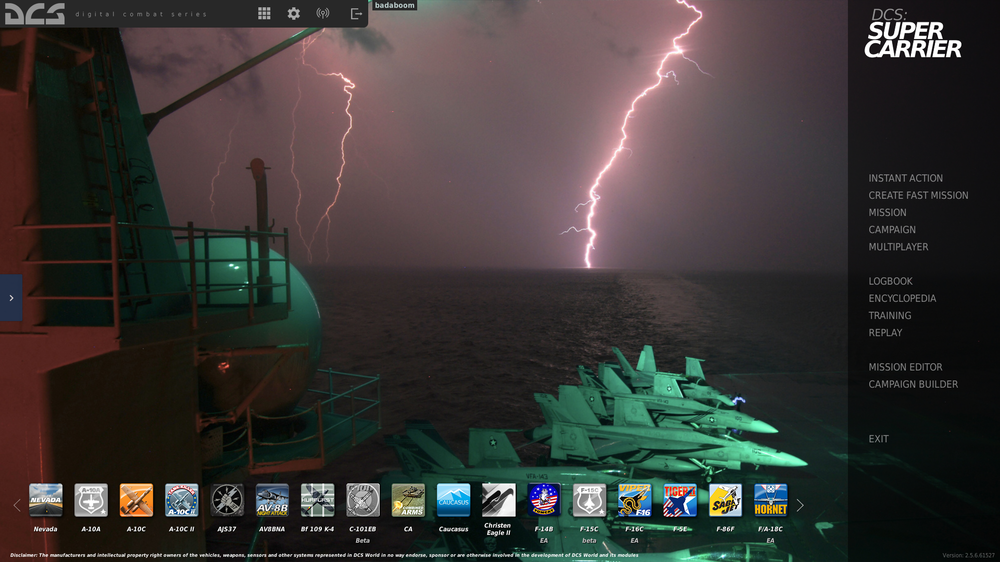Click the broadcast signal icon in top bar
The width and height of the screenshot is (1000, 562).
point(323,13)
